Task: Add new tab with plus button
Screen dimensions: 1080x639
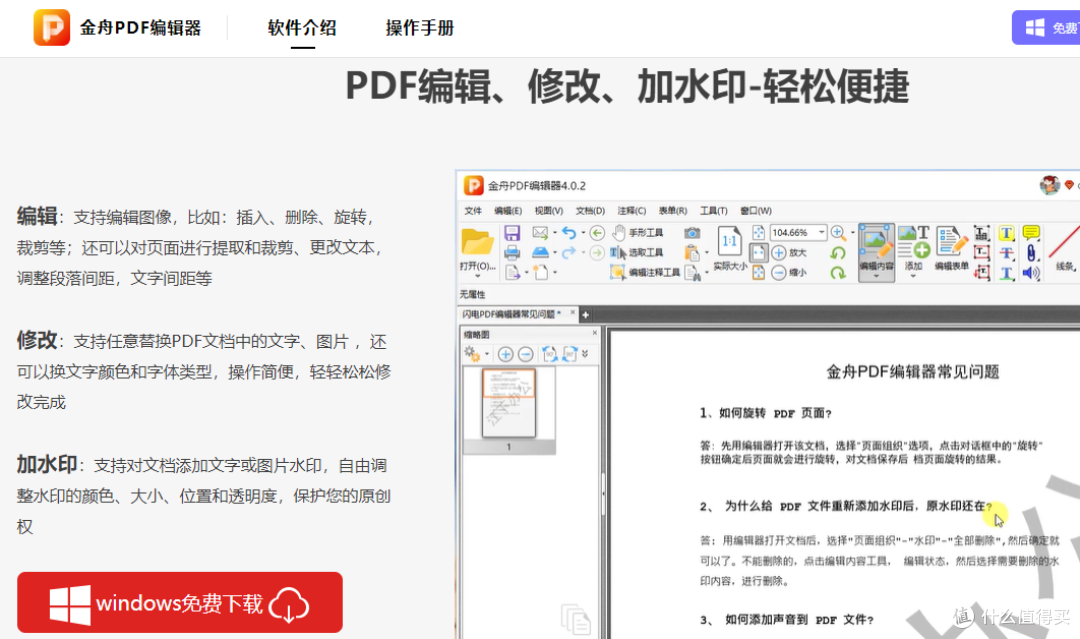Action: point(585,315)
